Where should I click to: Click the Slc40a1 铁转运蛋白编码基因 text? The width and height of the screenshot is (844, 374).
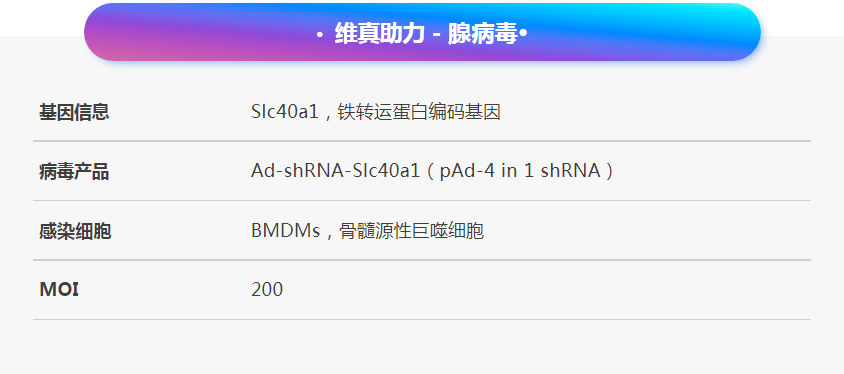pyautogui.click(x=376, y=112)
